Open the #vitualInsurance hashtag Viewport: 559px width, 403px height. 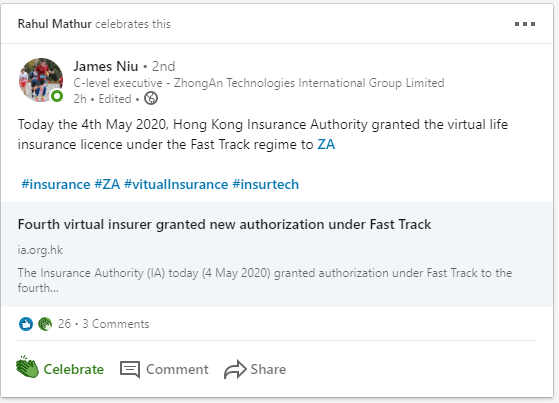pyautogui.click(x=176, y=184)
